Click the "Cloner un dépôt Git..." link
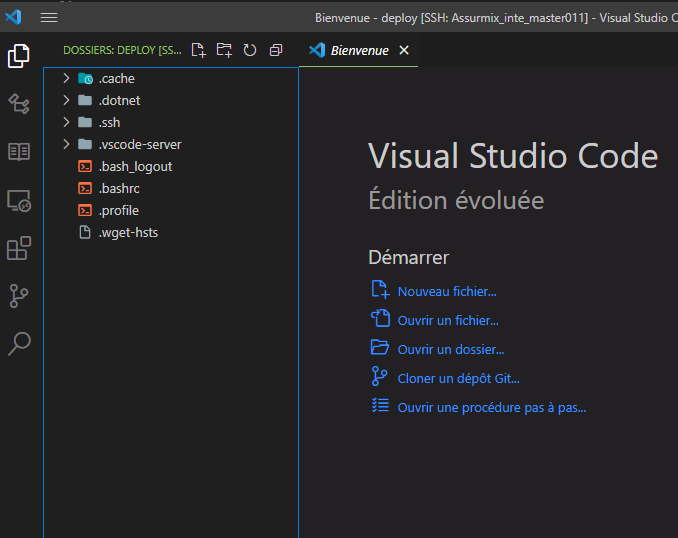Viewport: 678px width, 538px height. pyautogui.click(x=458, y=378)
